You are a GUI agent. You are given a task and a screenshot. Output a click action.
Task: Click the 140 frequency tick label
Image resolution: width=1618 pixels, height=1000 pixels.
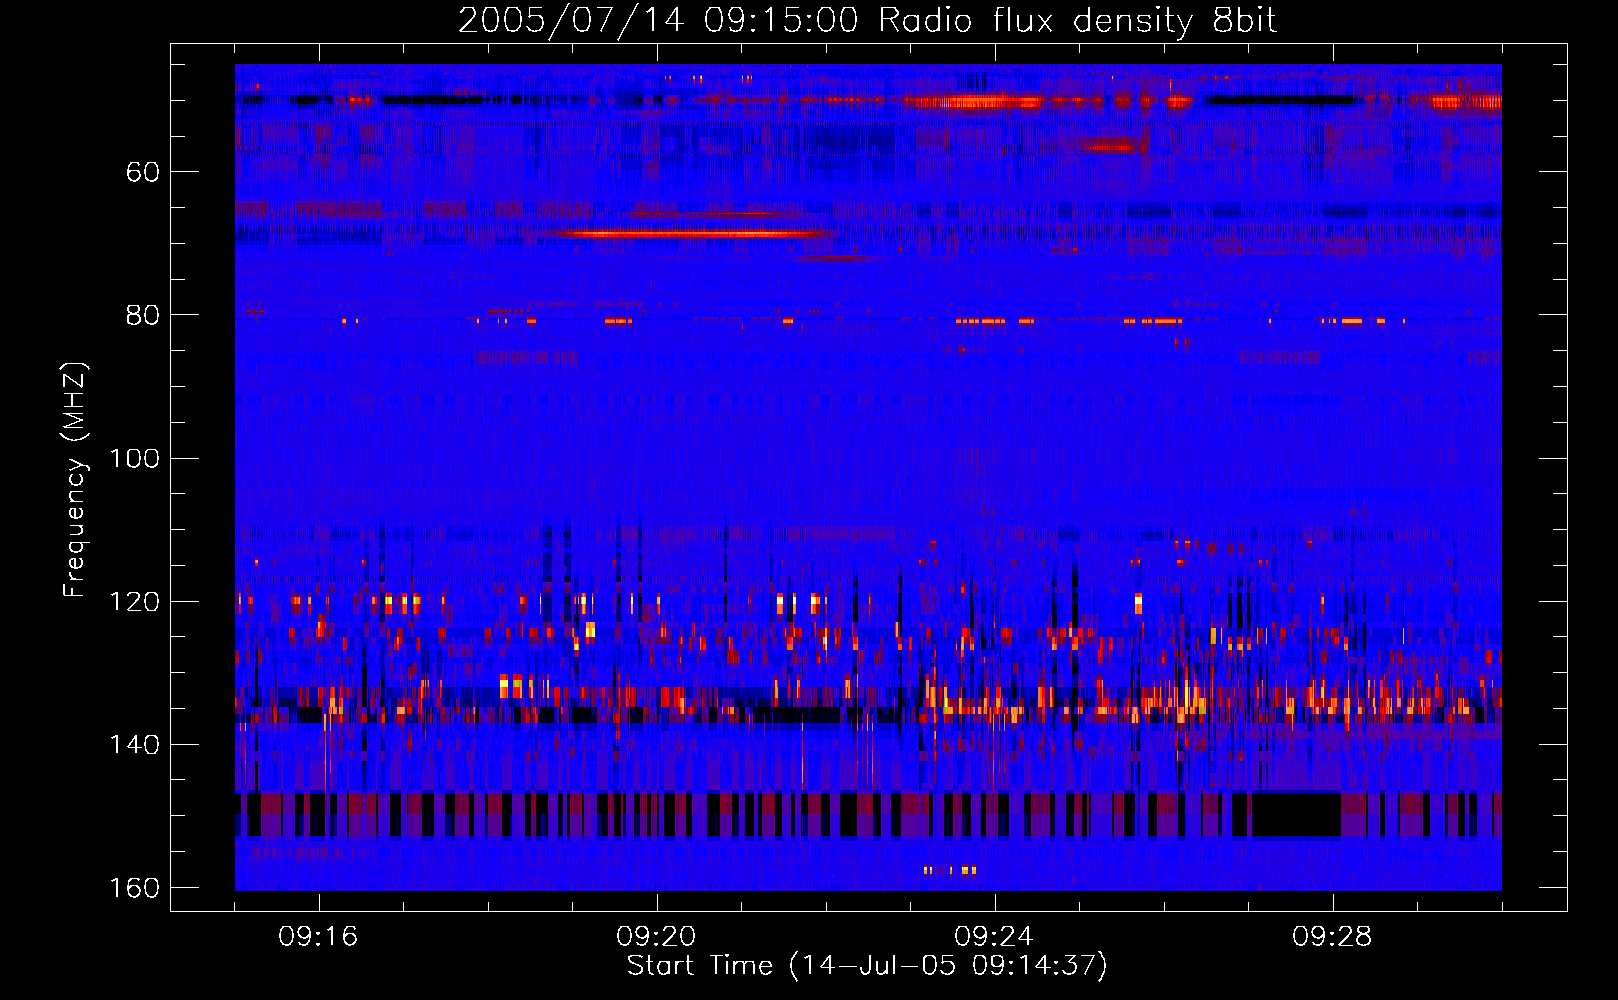pos(135,745)
